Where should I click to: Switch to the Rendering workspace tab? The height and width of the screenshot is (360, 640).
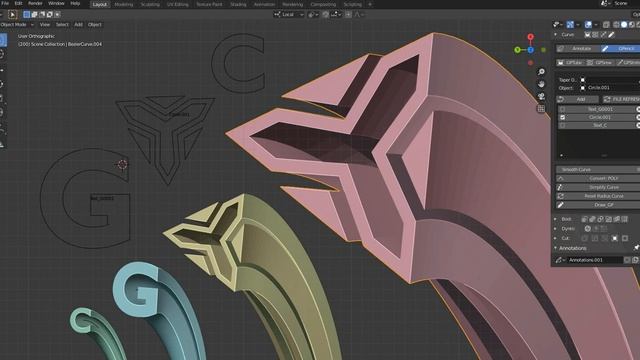[293, 4]
